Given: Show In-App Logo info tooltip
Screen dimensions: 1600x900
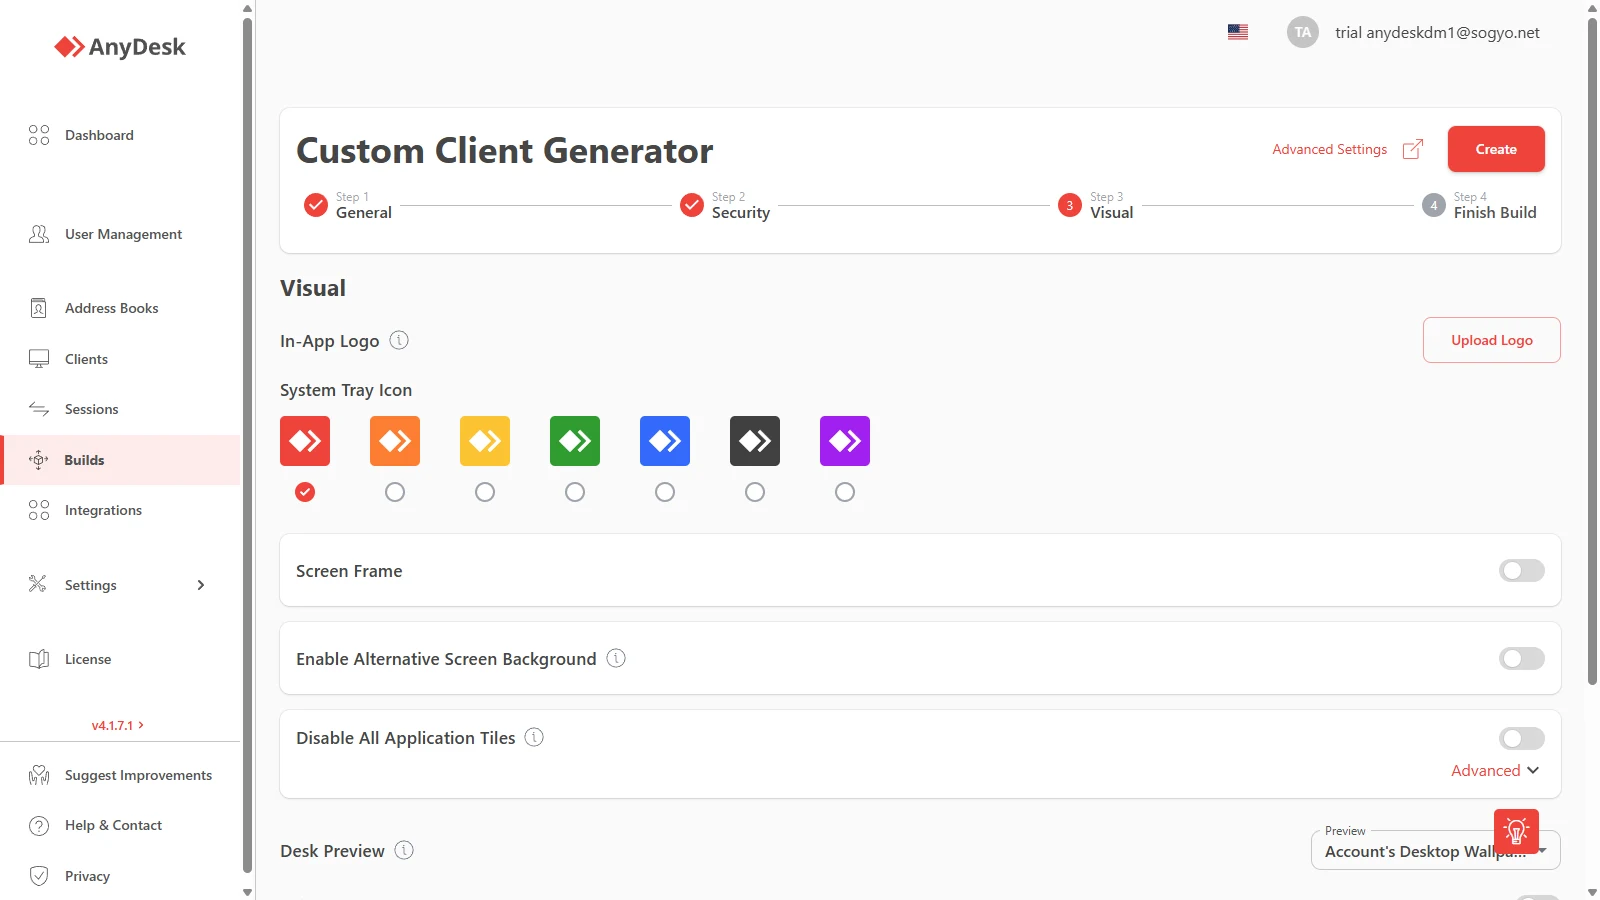Looking at the screenshot, I should (x=399, y=340).
